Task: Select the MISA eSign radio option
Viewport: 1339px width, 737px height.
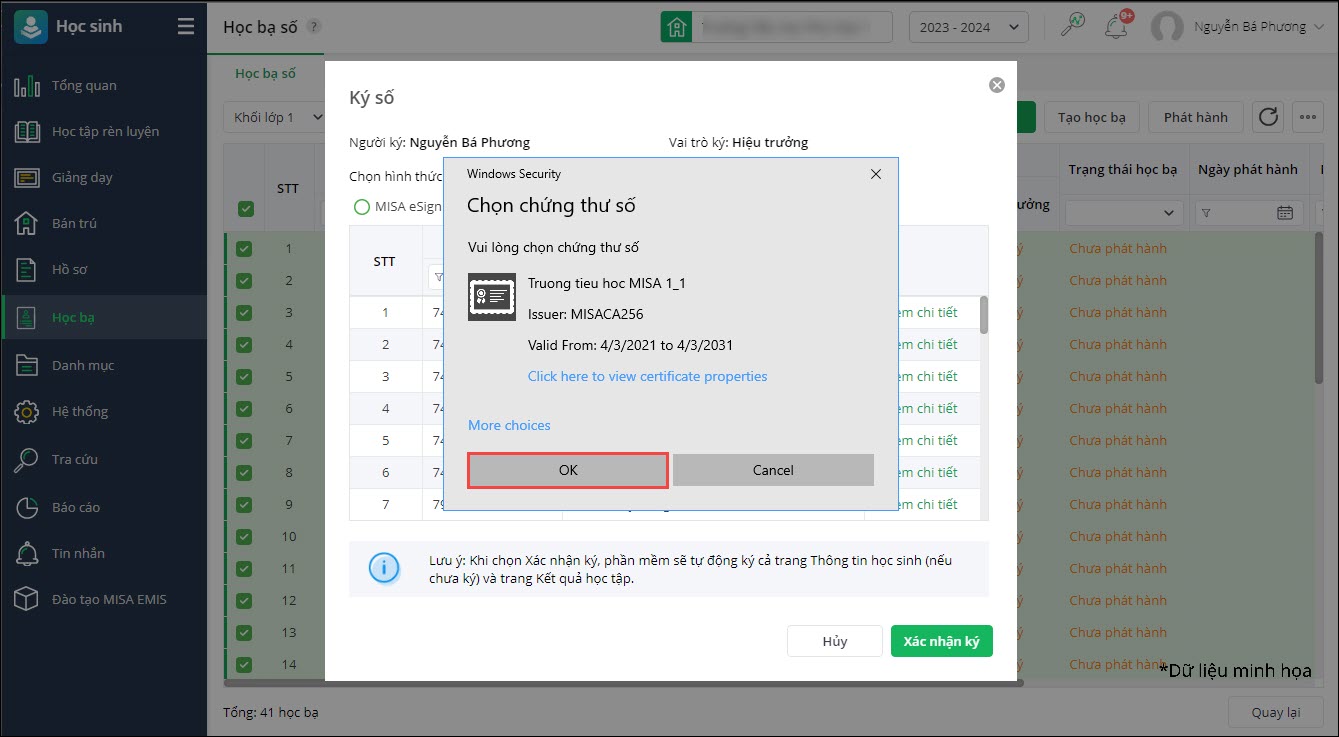Action: pyautogui.click(x=362, y=207)
